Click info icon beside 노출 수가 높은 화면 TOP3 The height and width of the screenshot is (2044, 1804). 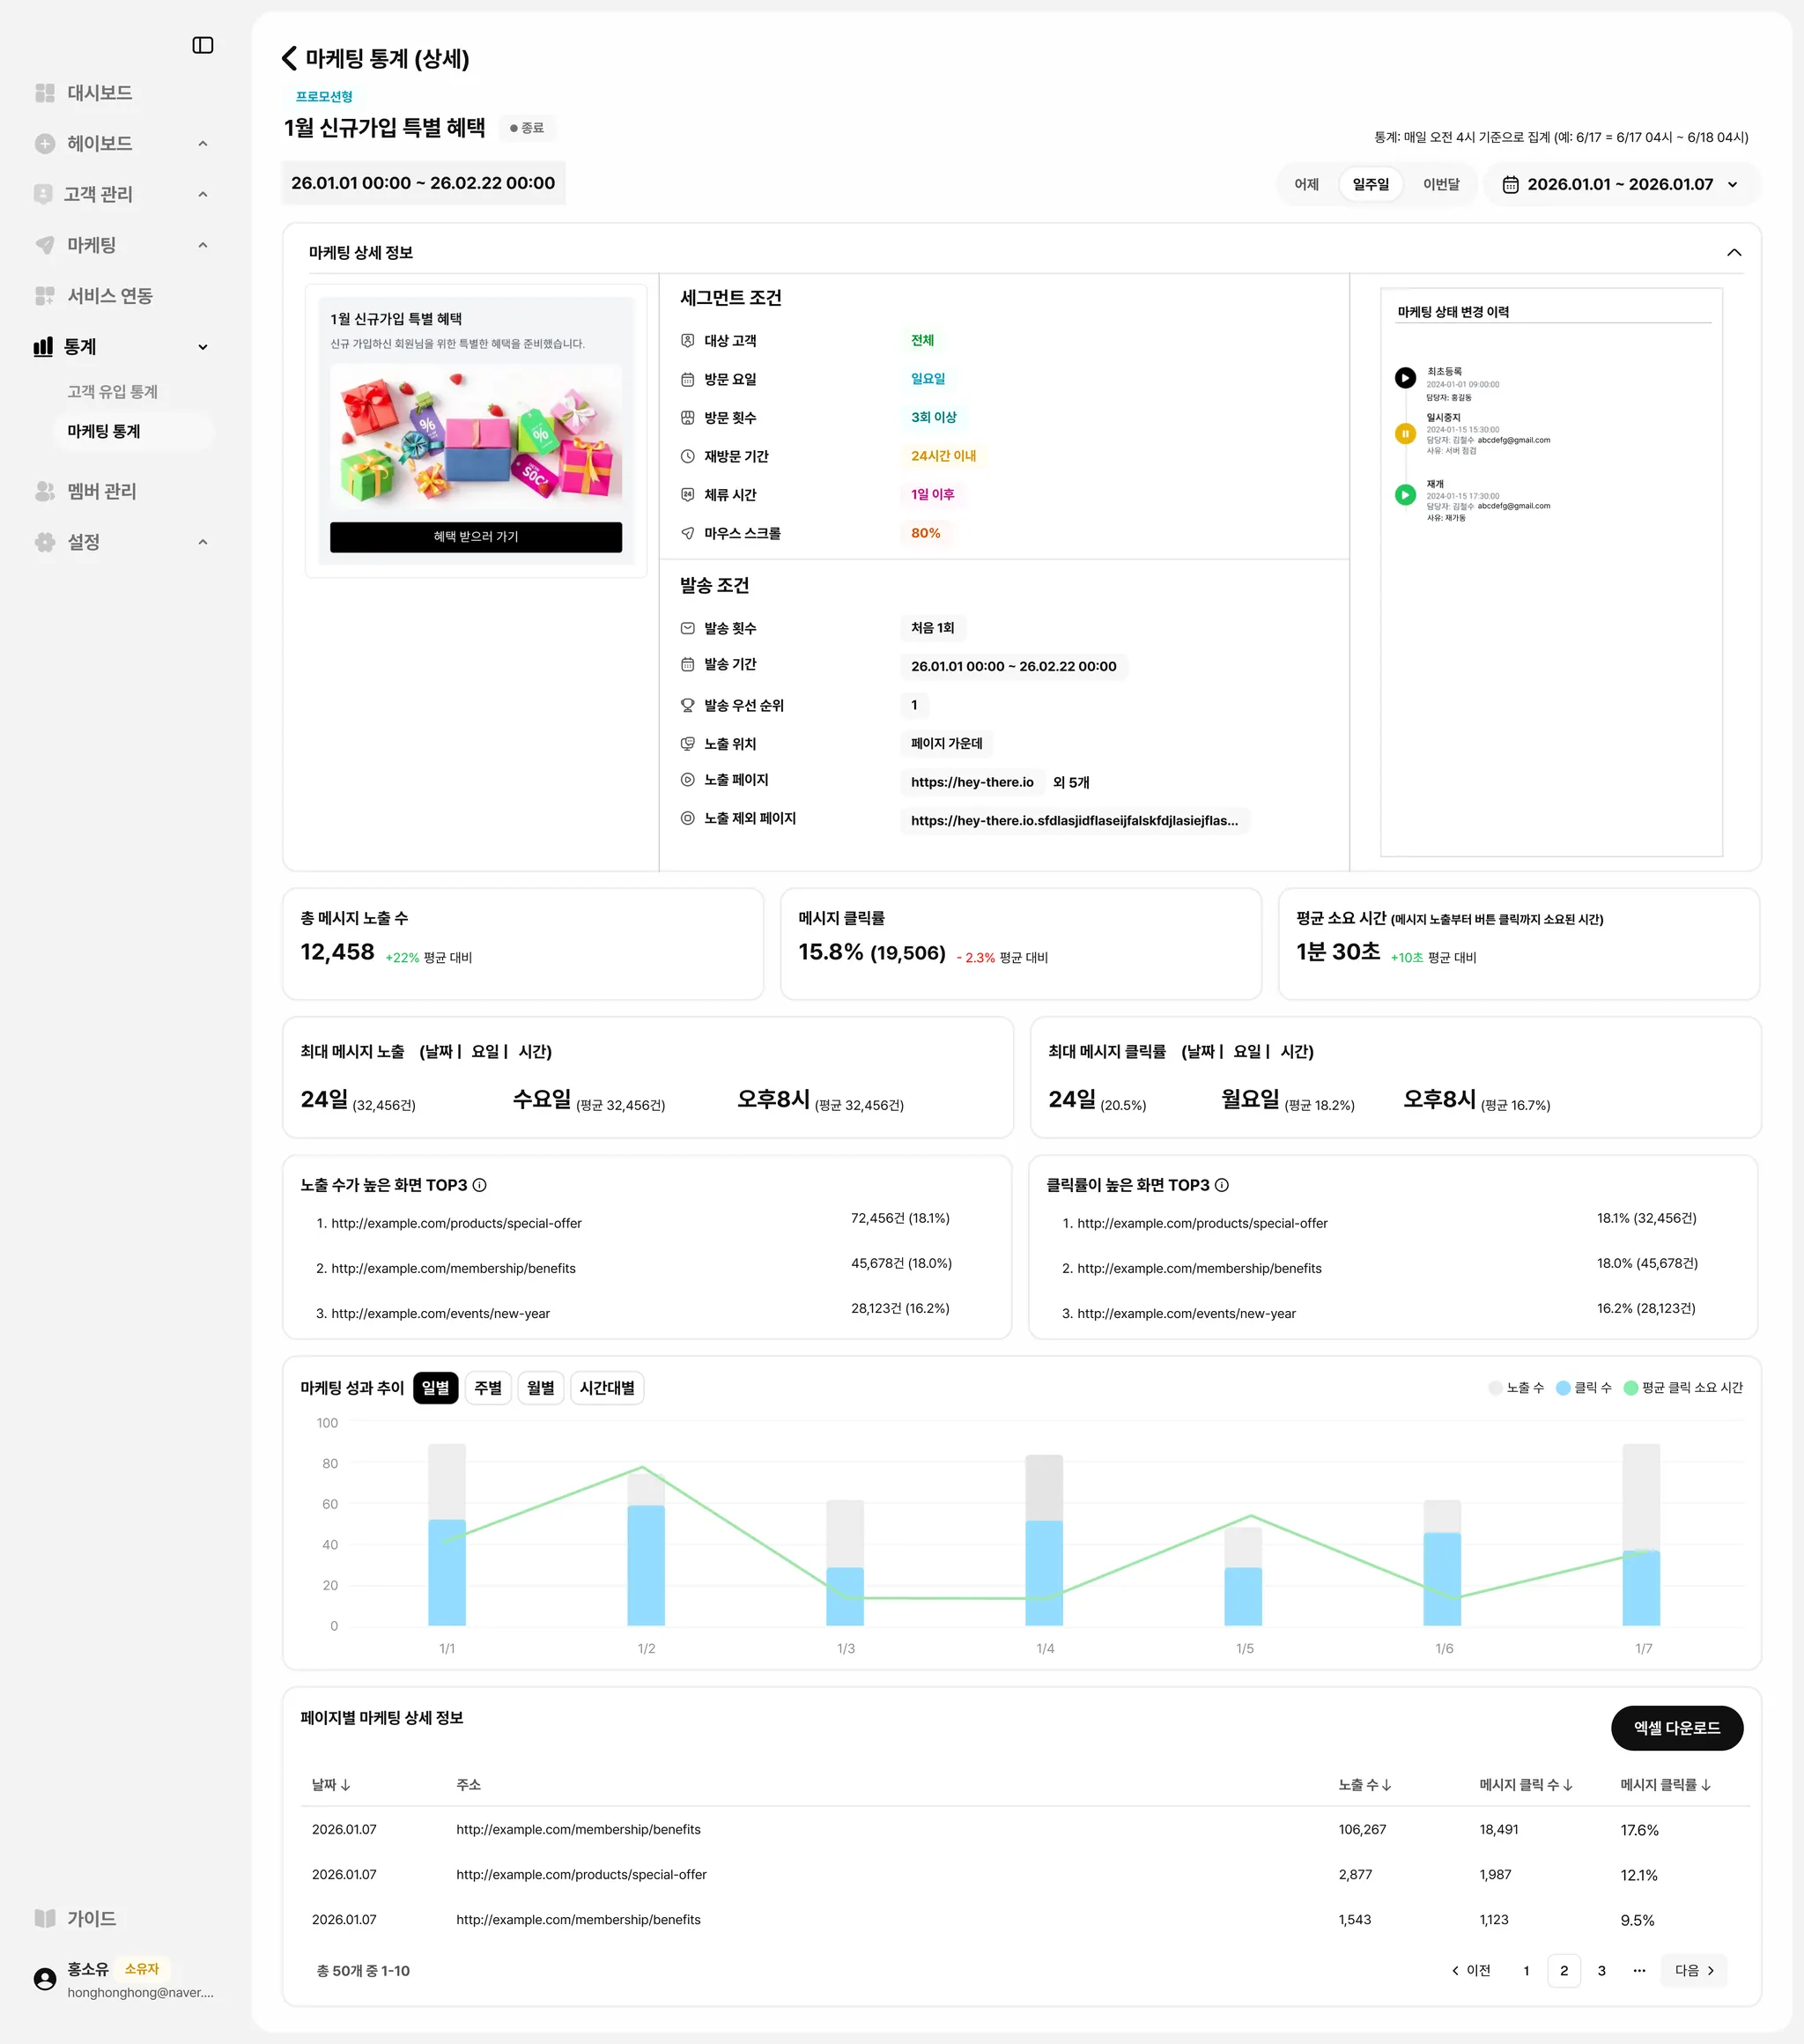480,1185
